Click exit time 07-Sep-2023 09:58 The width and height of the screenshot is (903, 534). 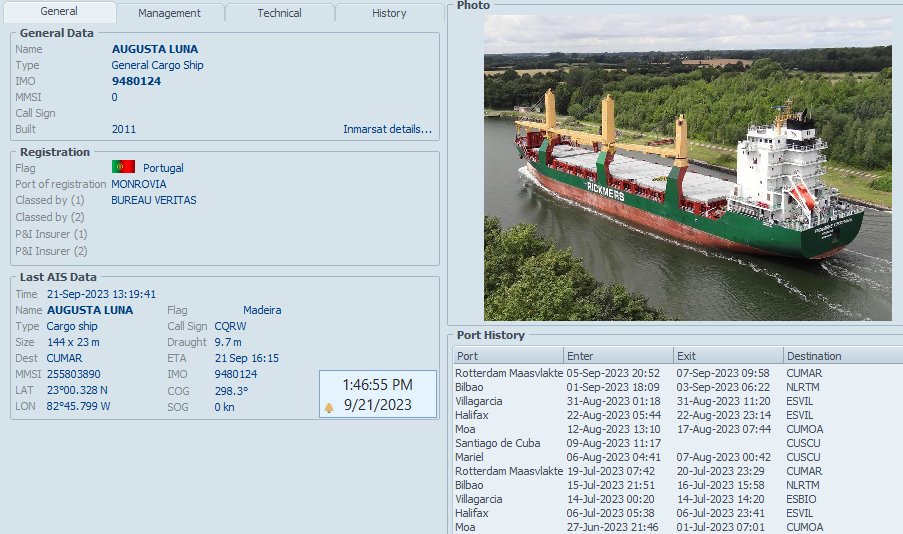tap(723, 373)
